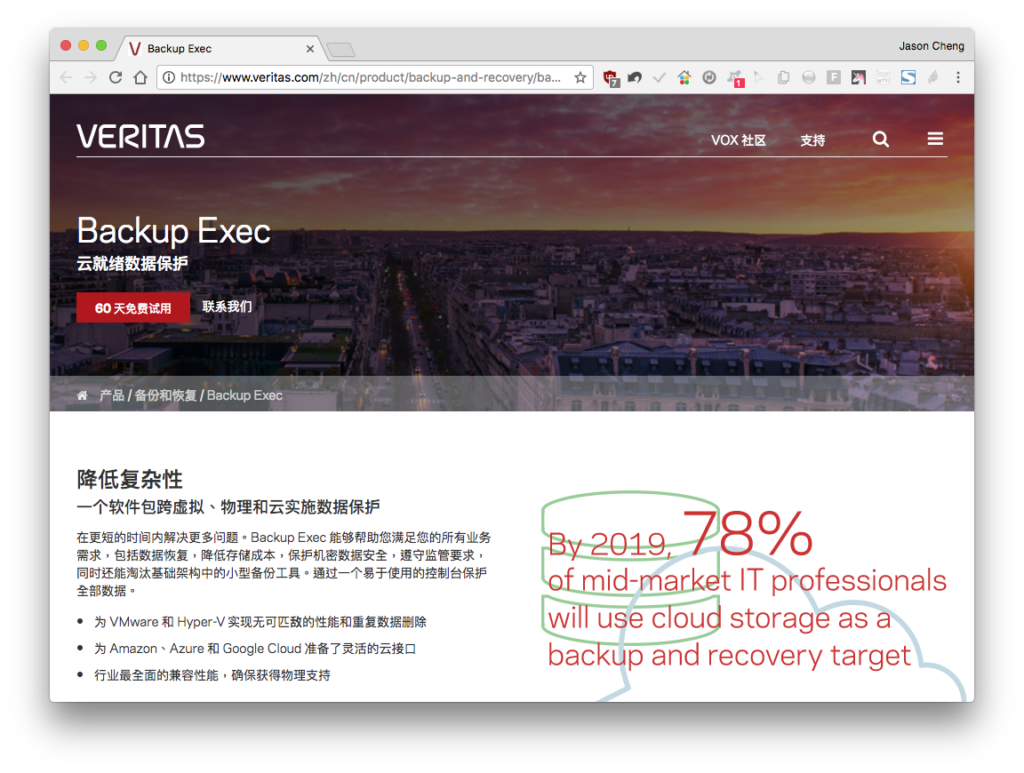Click the breadcrumb home icon
Image resolution: width=1024 pixels, height=773 pixels.
click(x=82, y=396)
